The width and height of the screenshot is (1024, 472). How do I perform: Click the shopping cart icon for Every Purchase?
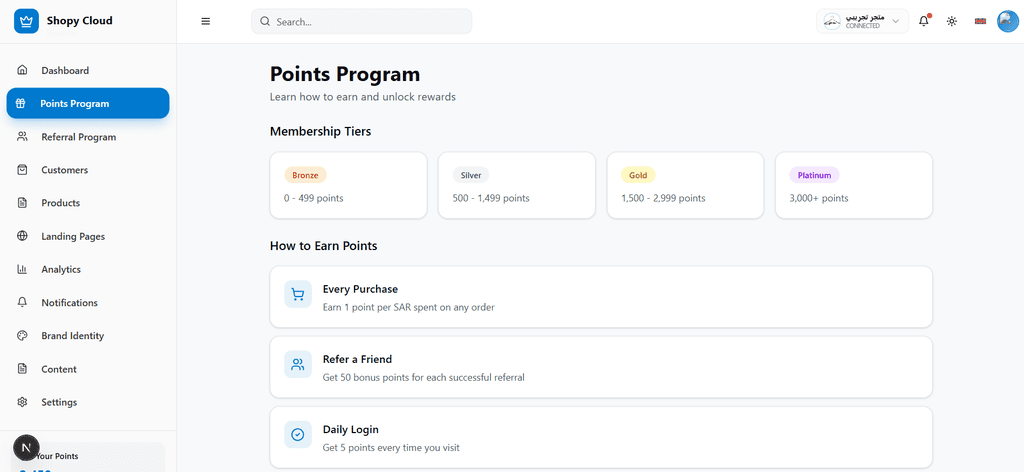[x=298, y=295]
